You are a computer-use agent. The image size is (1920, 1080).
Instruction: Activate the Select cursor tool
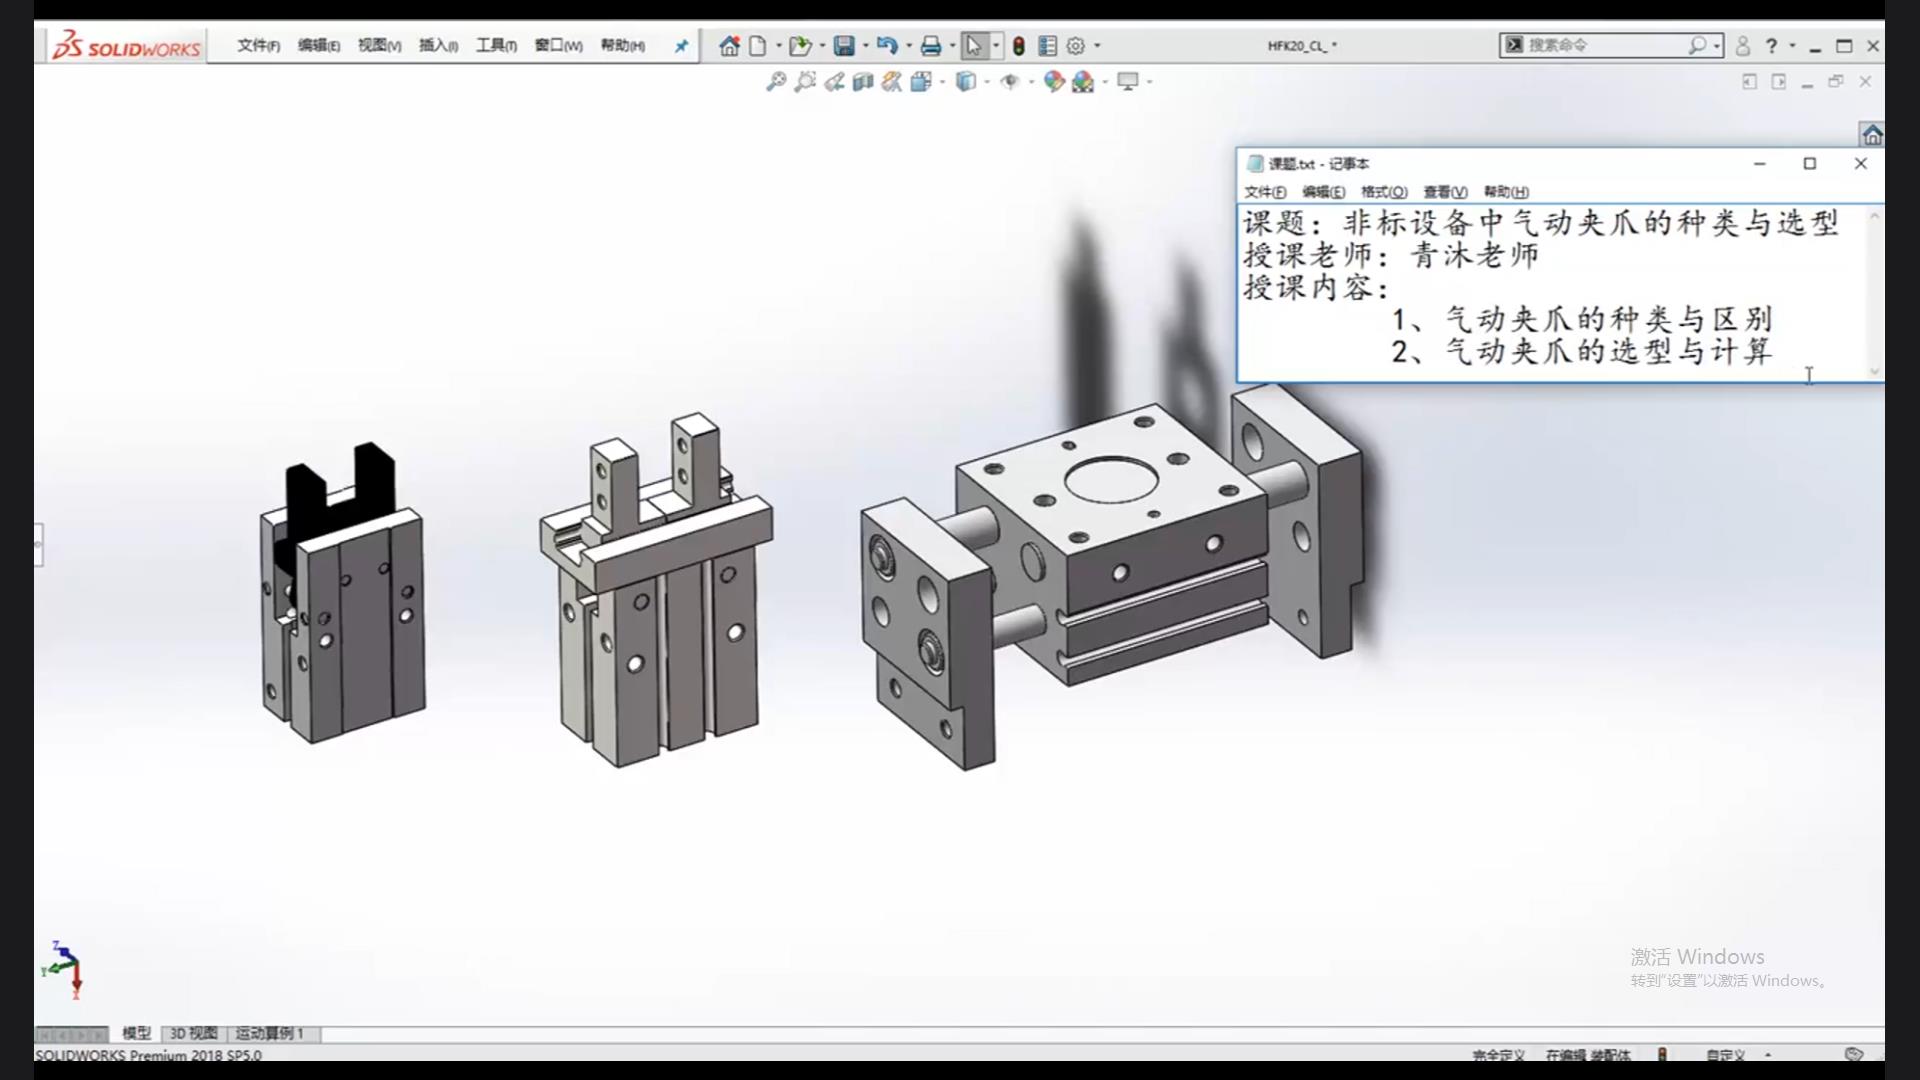[974, 46]
